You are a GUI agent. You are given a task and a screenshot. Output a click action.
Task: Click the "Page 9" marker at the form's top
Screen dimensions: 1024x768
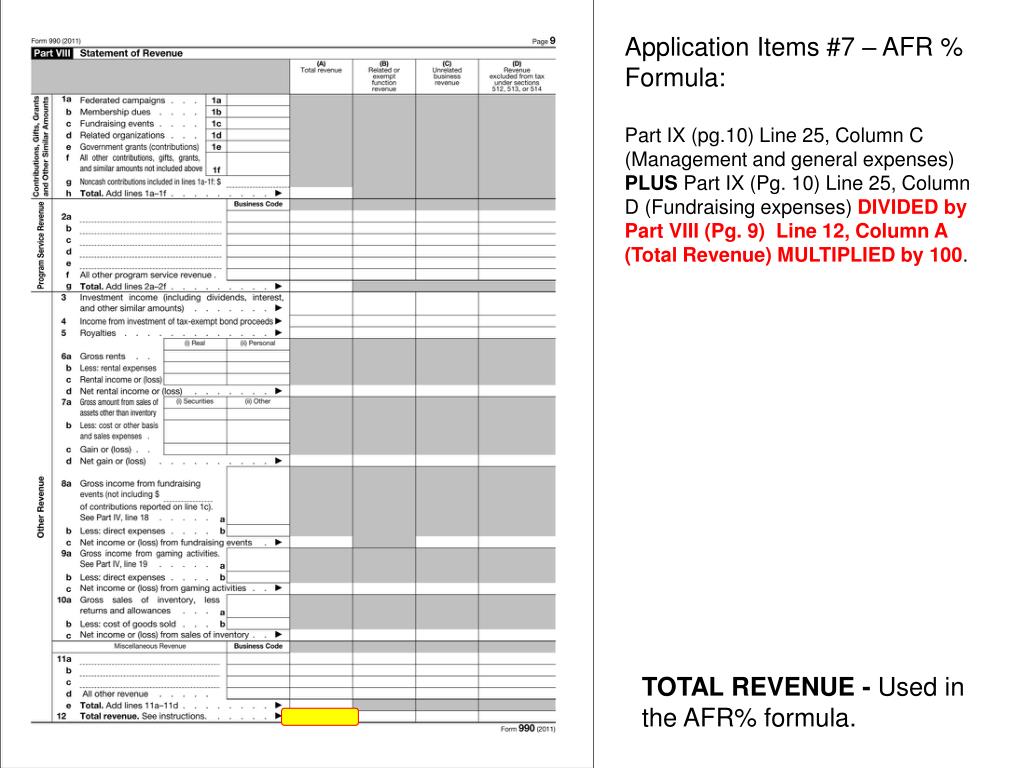[543, 41]
